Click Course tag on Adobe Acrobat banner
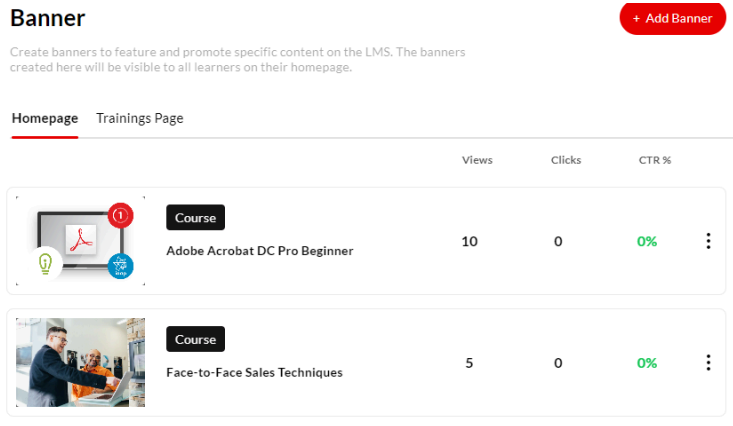733x426 pixels. point(195,217)
